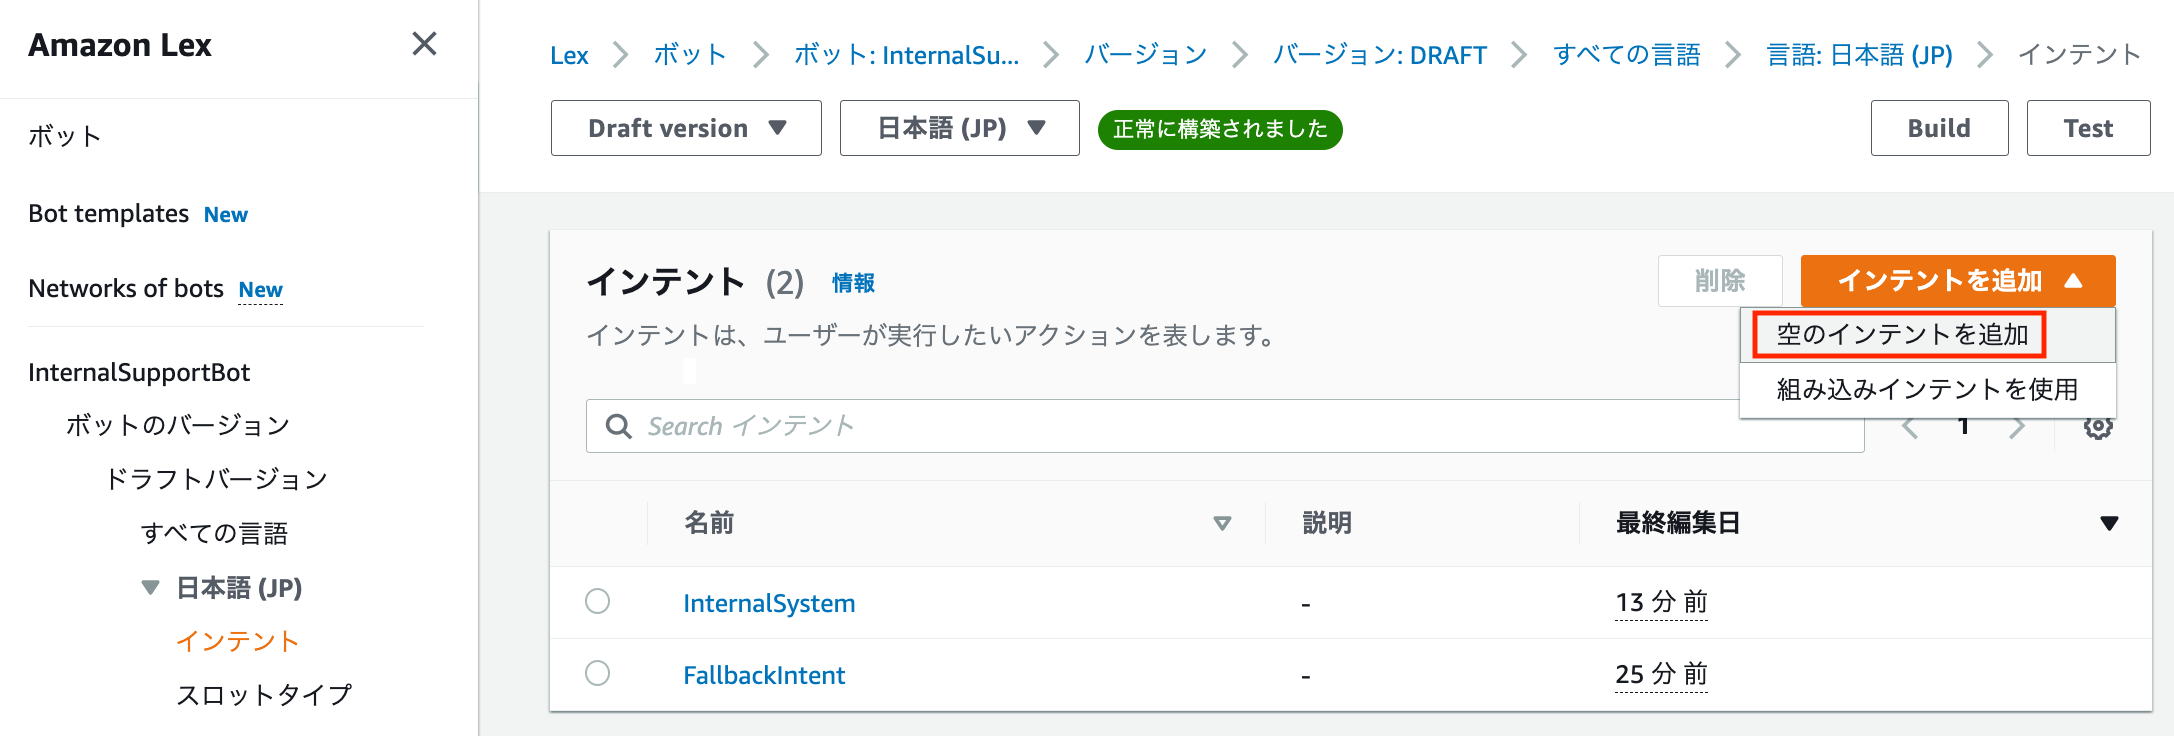
Task: Select the InternalSystem intent radio button
Action: pyautogui.click(x=598, y=601)
